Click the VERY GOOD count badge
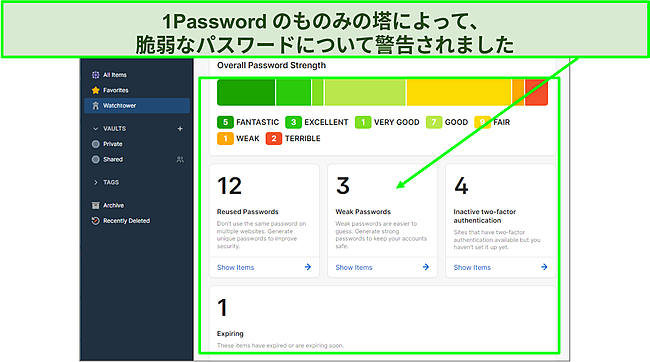This screenshot has height=362, width=650. coord(363,122)
